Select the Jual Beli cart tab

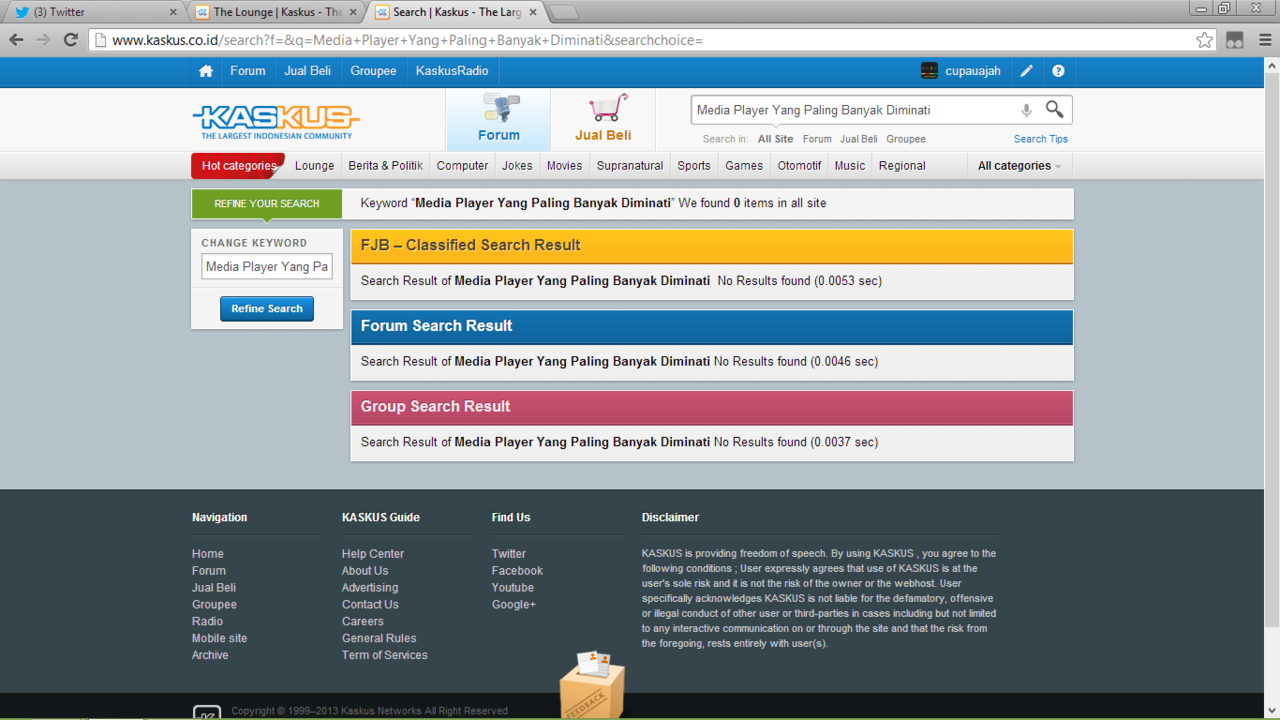pyautogui.click(x=603, y=119)
